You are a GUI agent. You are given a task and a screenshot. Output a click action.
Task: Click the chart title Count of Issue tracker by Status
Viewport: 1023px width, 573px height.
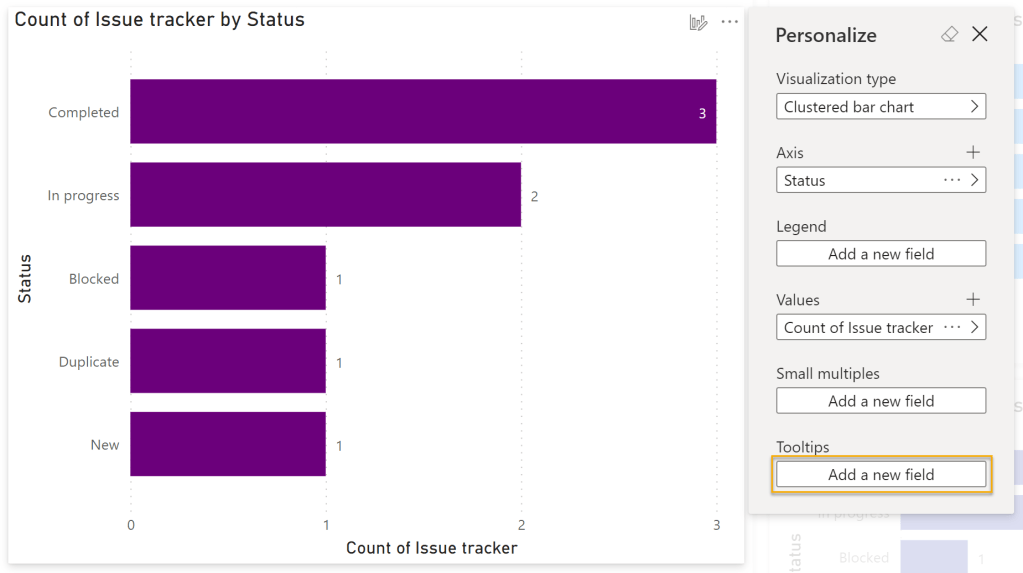[160, 20]
